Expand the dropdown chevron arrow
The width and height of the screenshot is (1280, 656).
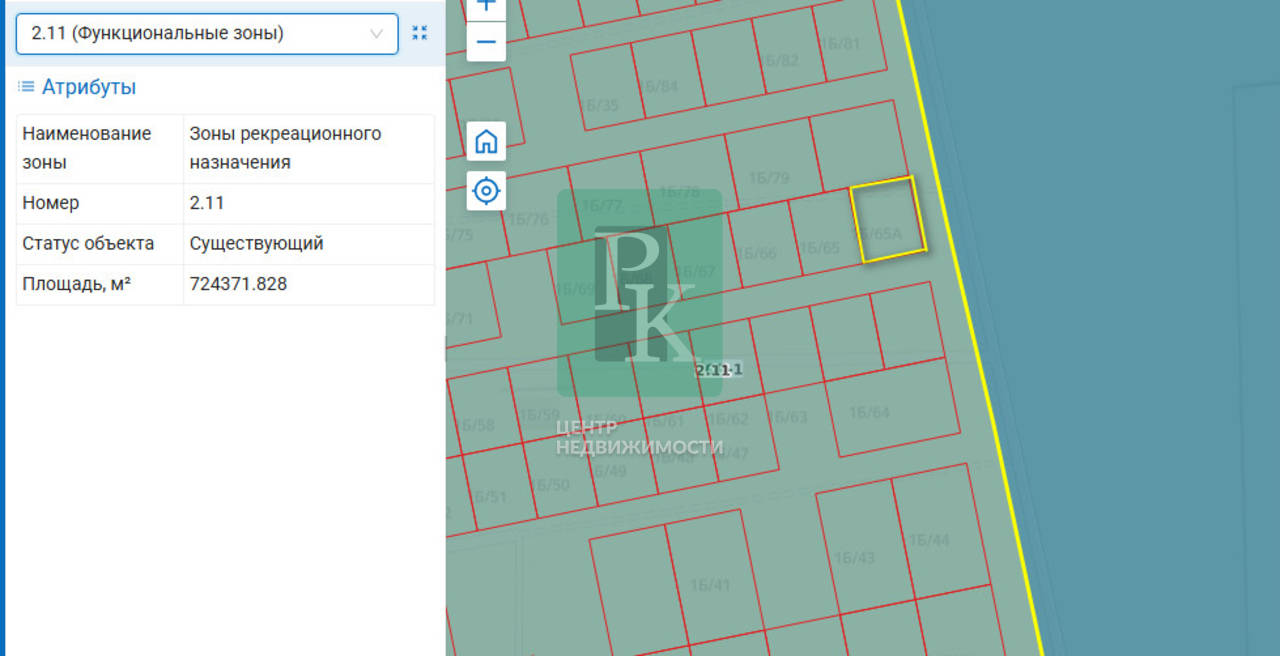pos(377,33)
